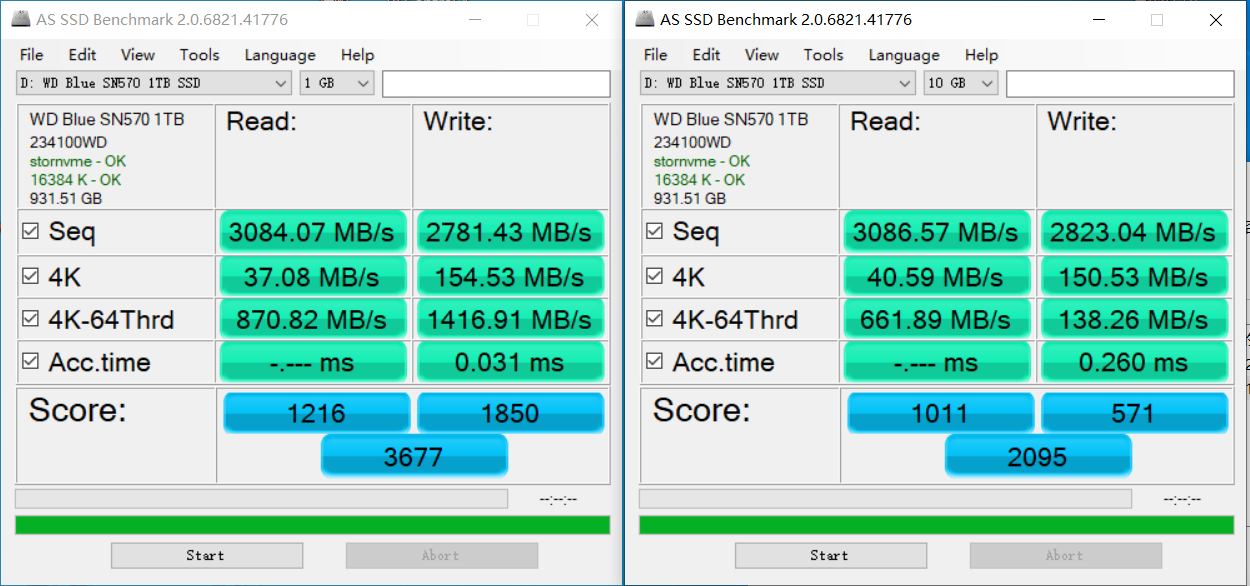Click empty text field in left window
This screenshot has width=1250, height=586.
click(x=496, y=84)
